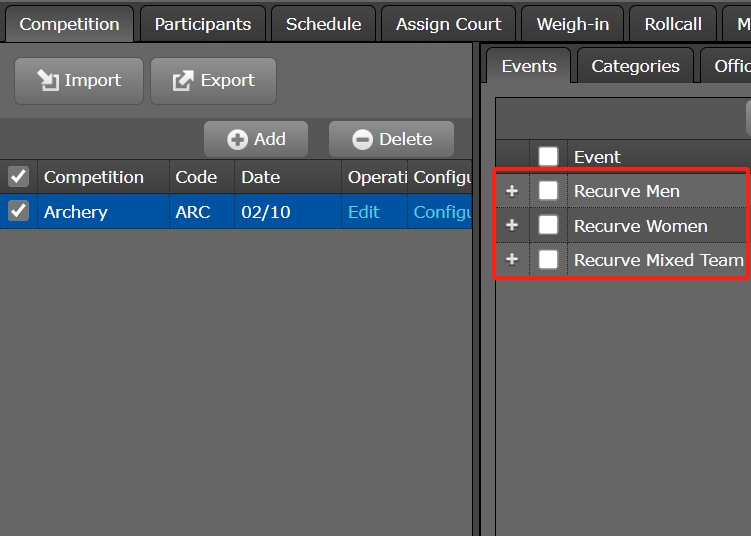Click the Delete competition button
Image resolution: width=751 pixels, height=536 pixels.
(391, 139)
